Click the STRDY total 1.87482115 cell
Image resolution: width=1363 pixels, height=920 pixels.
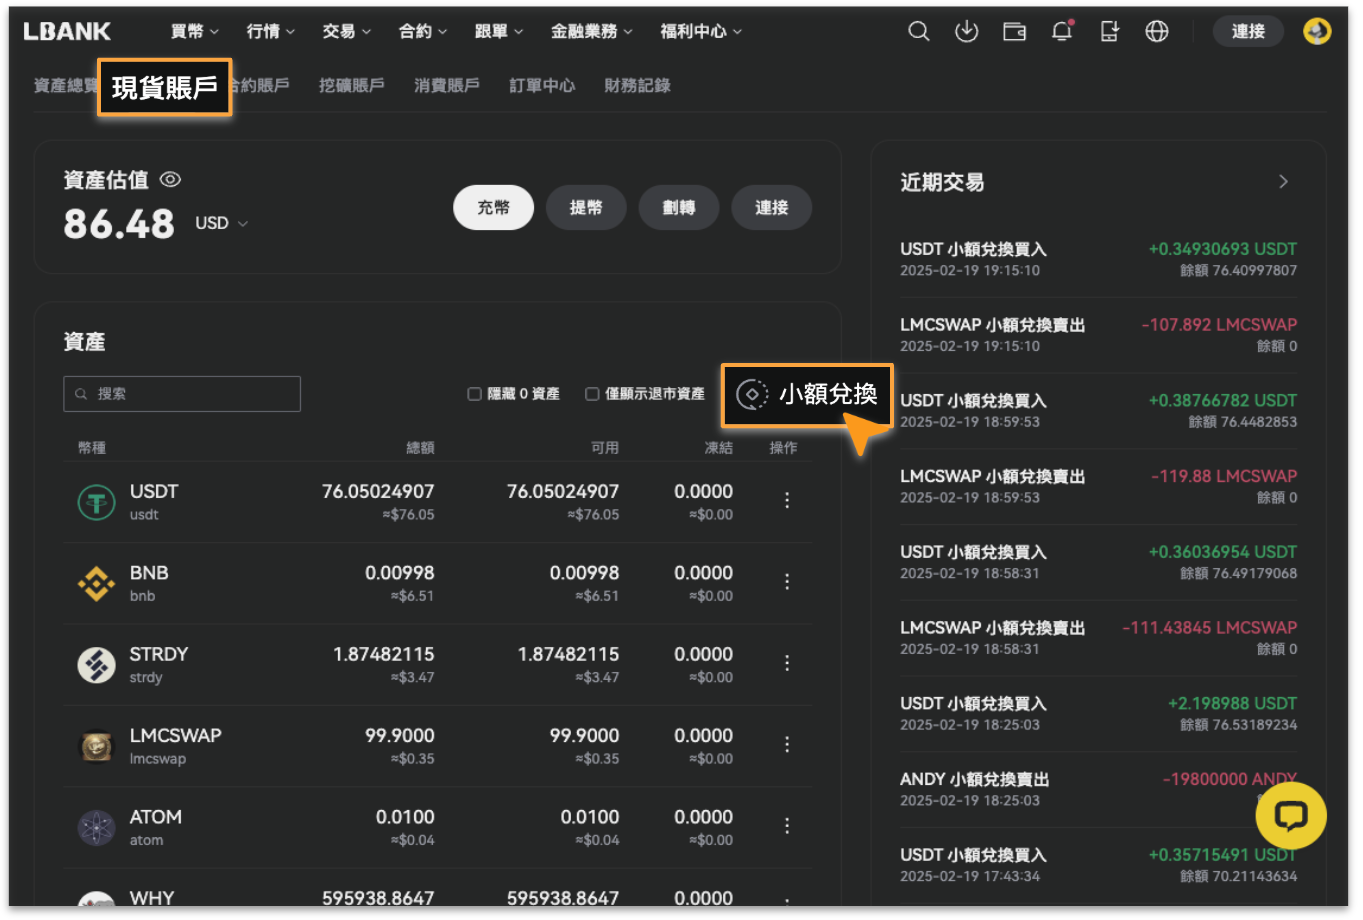click(384, 654)
